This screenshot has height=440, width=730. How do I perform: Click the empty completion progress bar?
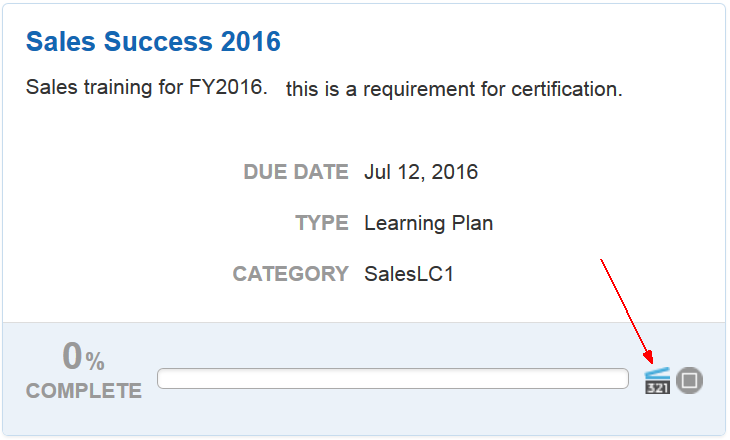392,379
